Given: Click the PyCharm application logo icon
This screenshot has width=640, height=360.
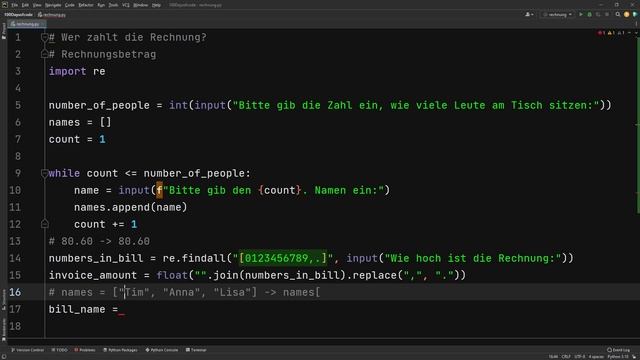Looking at the screenshot, I should coord(4,4).
